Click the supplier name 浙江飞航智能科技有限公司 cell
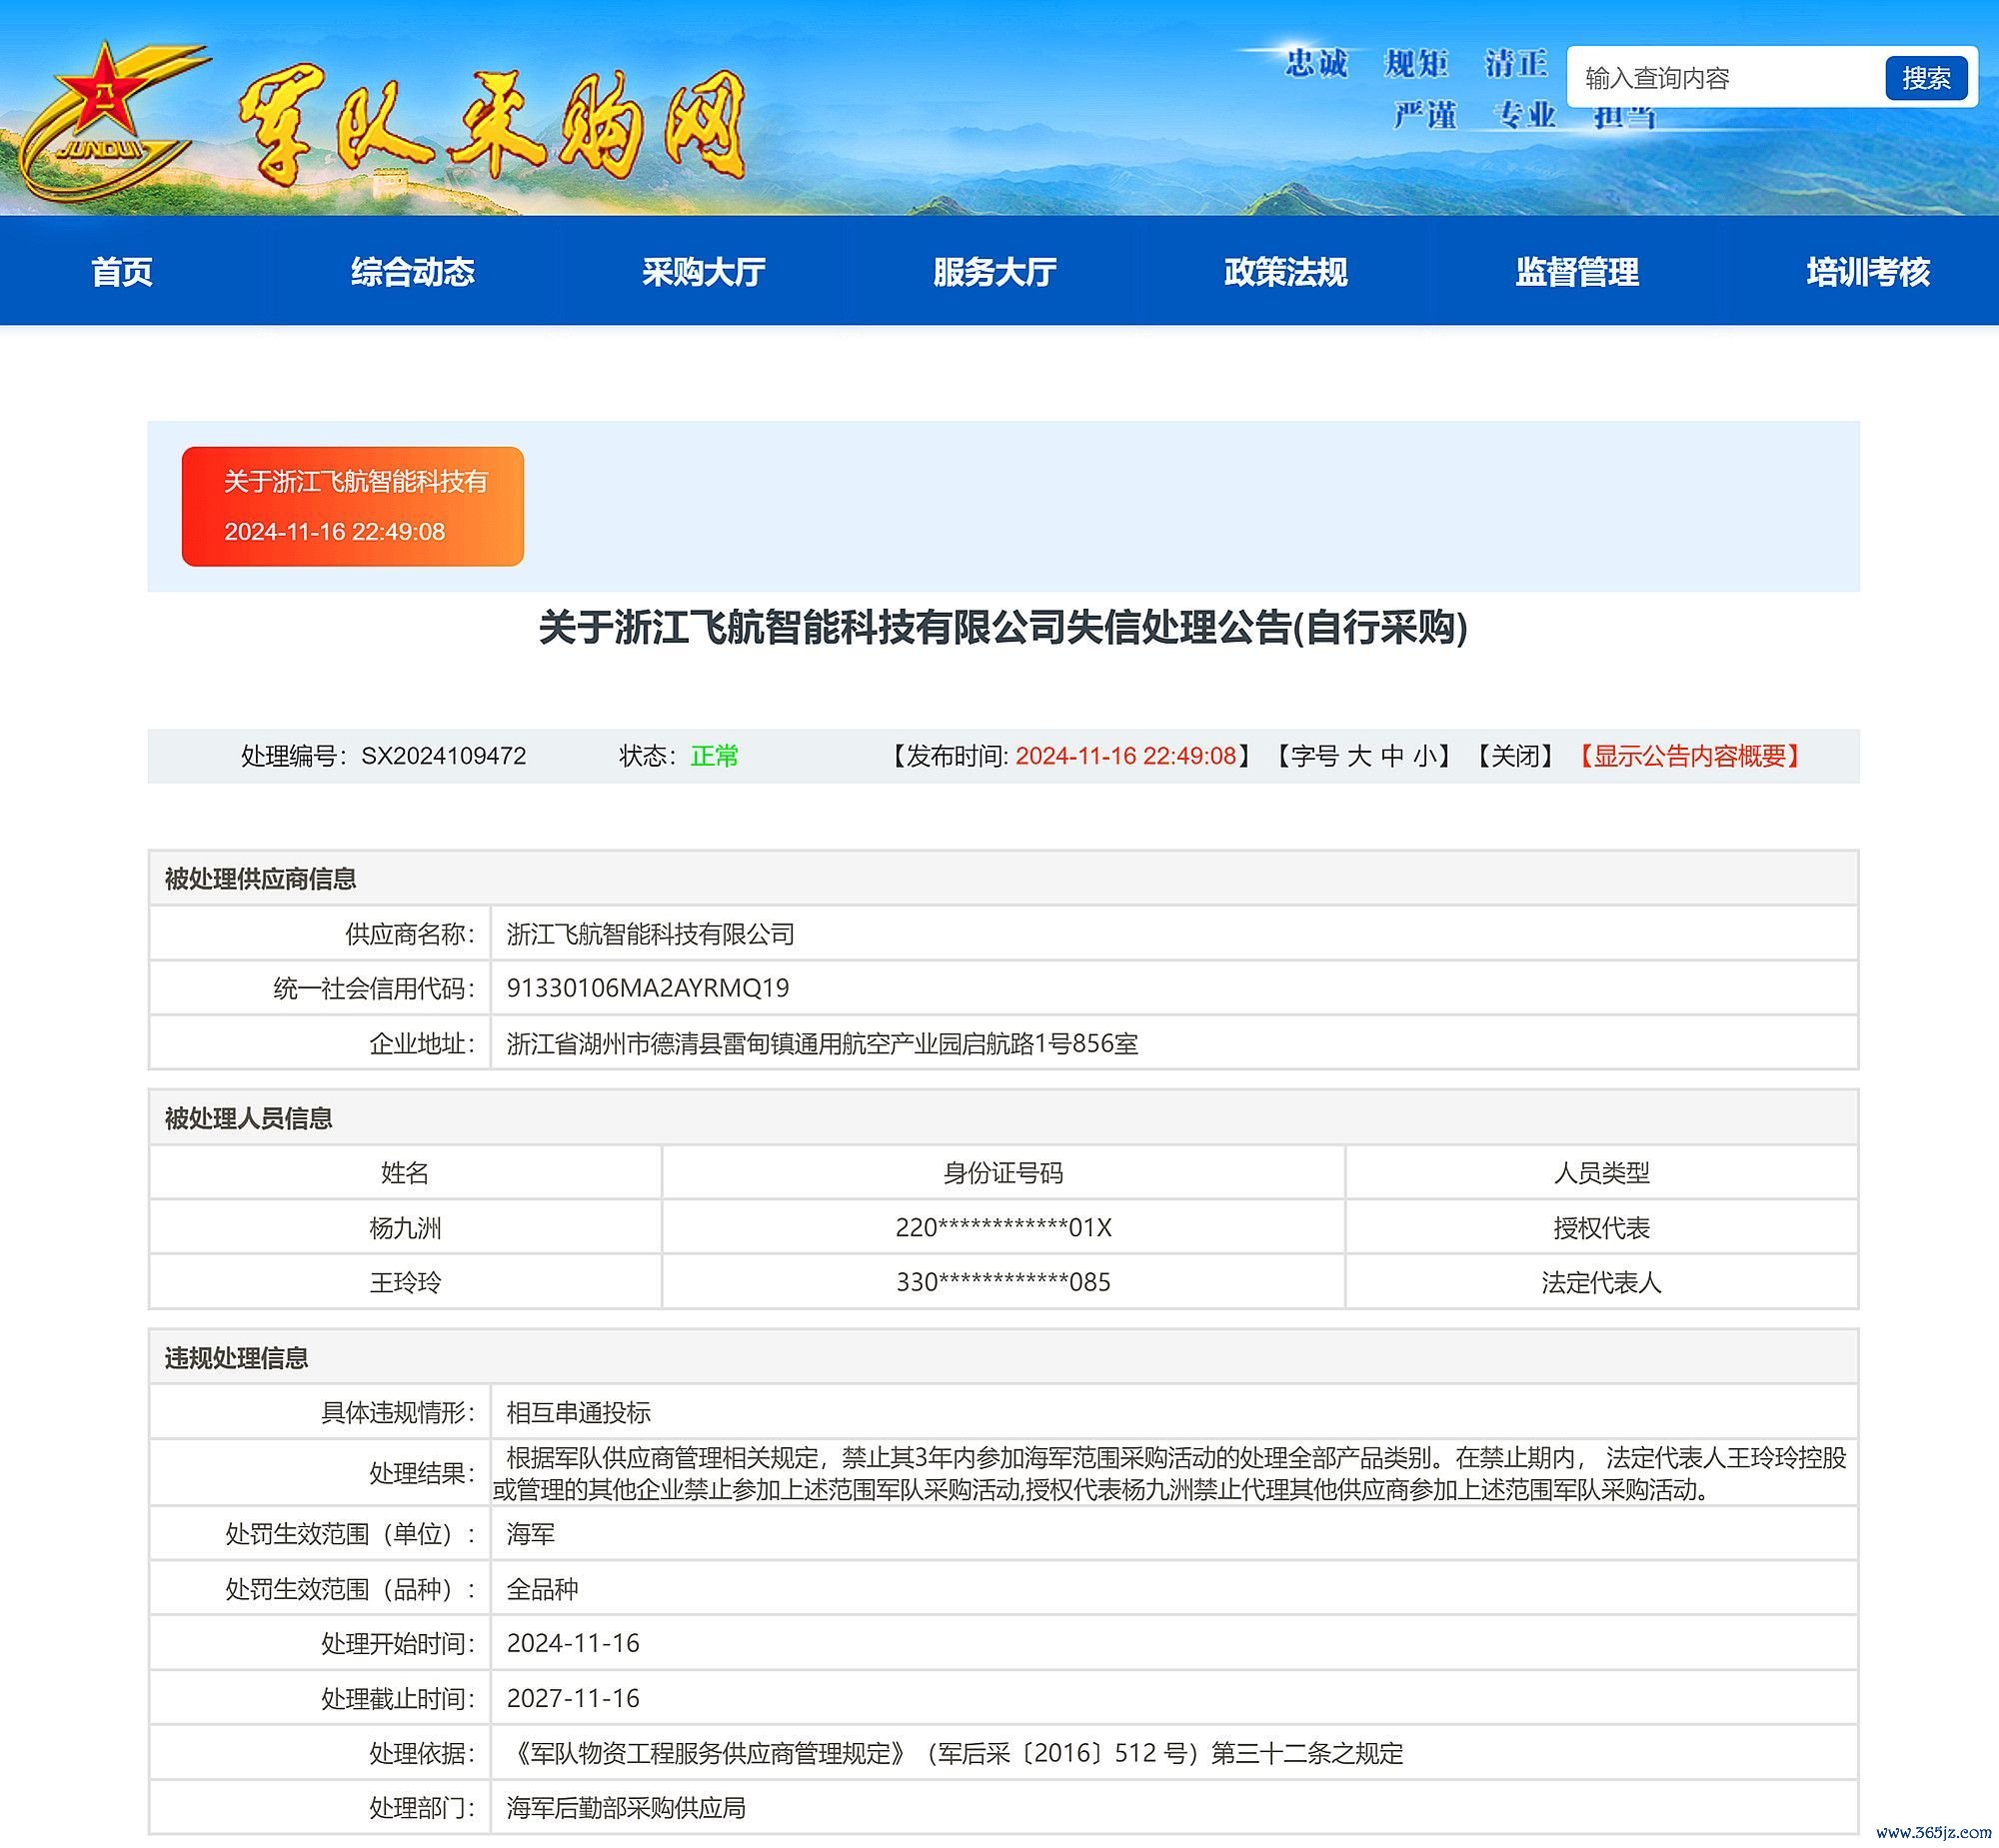 (1174, 934)
